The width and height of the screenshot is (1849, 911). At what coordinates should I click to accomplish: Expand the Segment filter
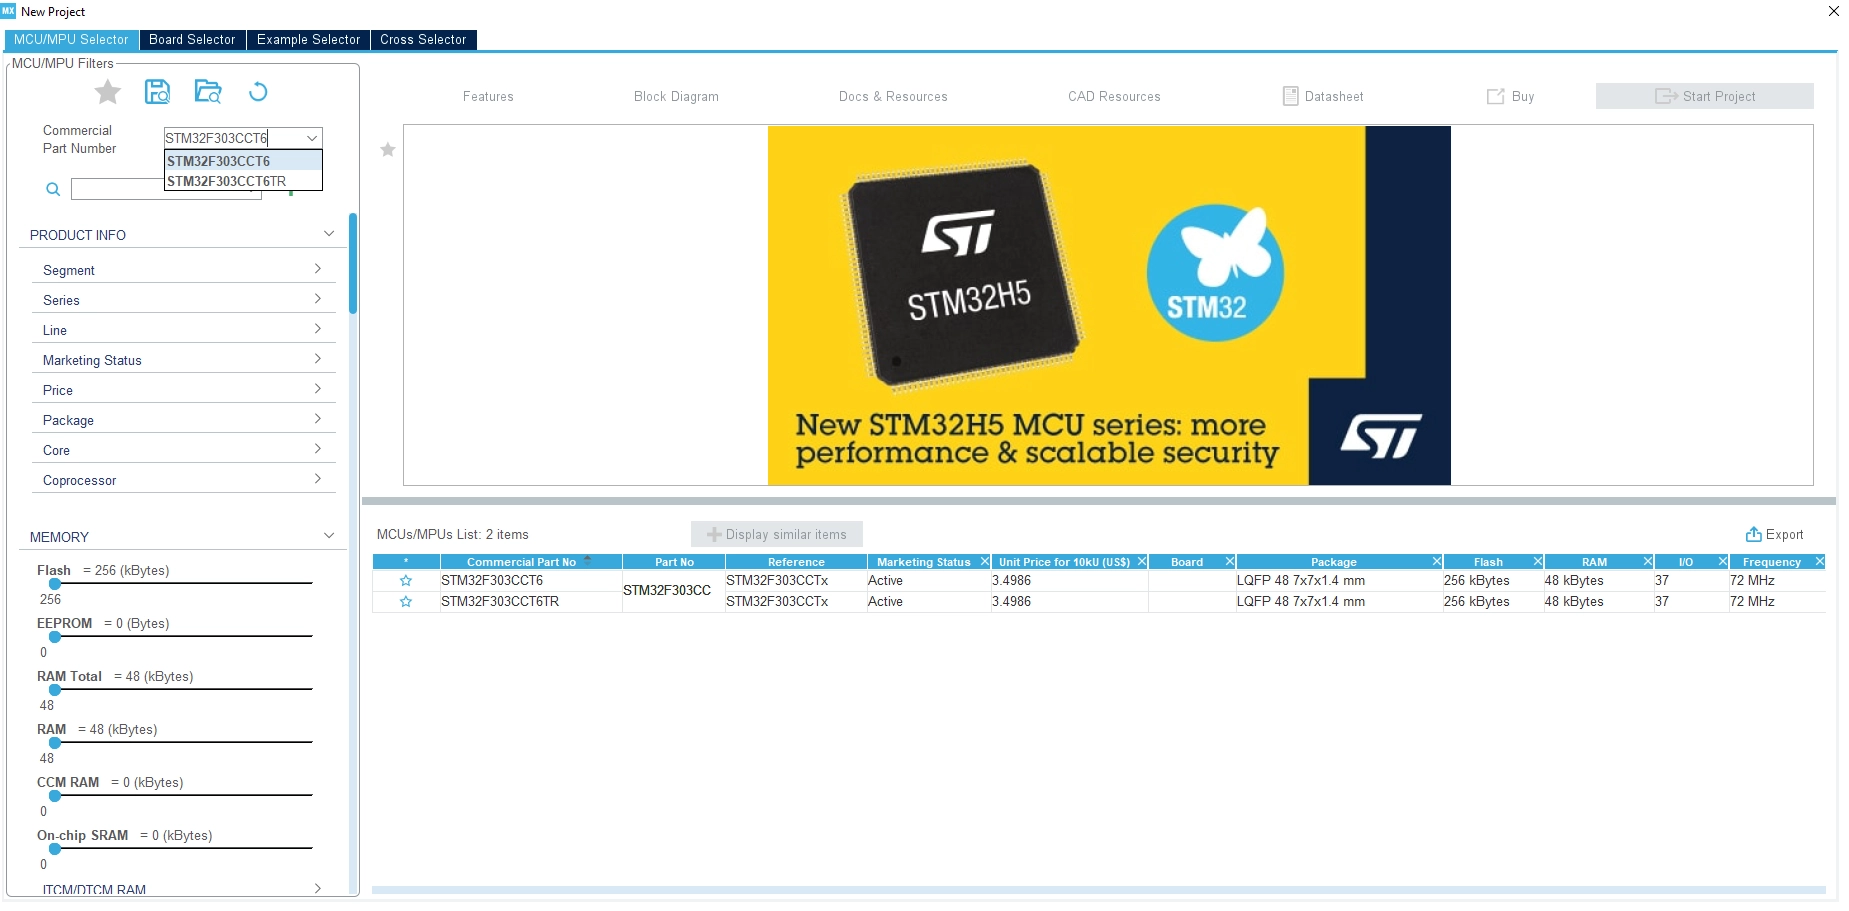pyautogui.click(x=318, y=269)
